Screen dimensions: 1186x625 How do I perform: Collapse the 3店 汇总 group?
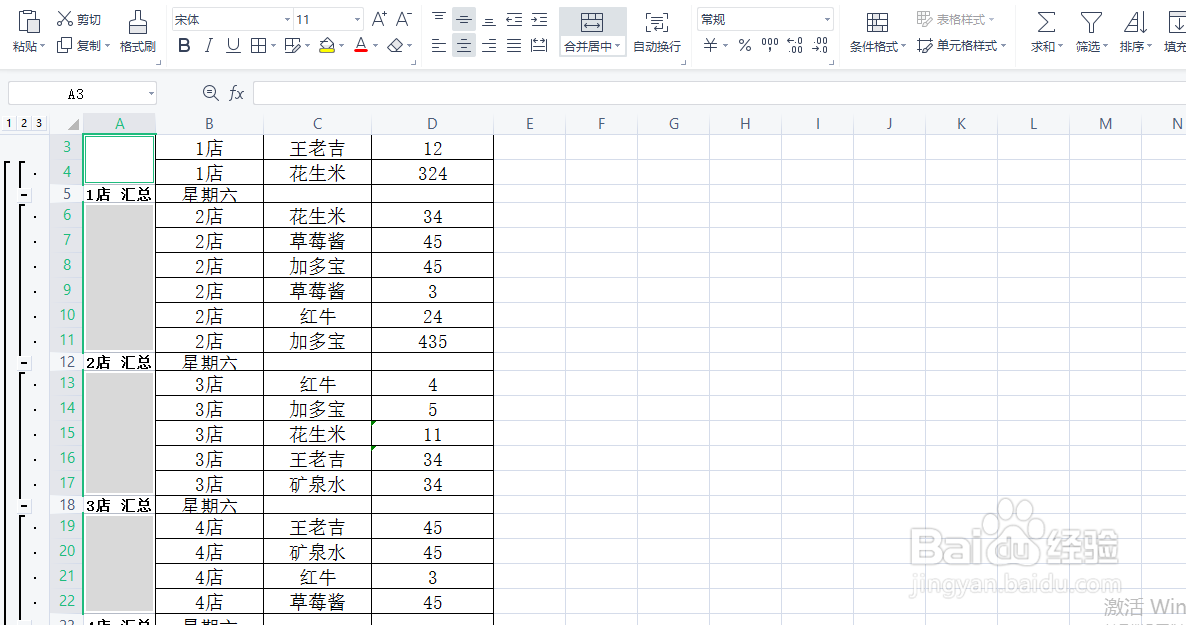[24, 505]
